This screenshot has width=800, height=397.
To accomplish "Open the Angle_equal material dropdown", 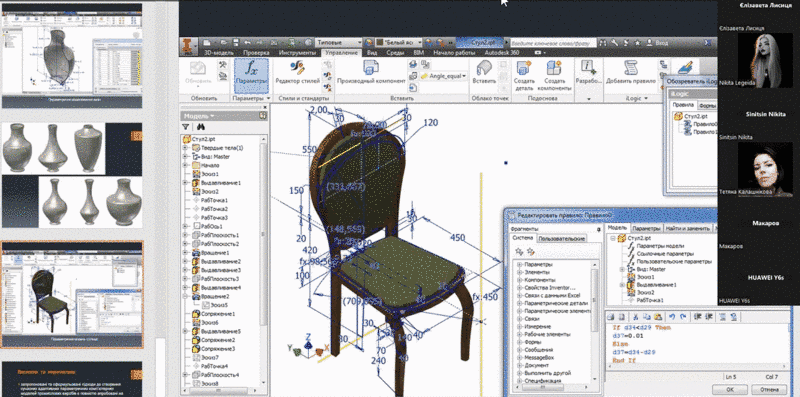I will tap(444, 76).
